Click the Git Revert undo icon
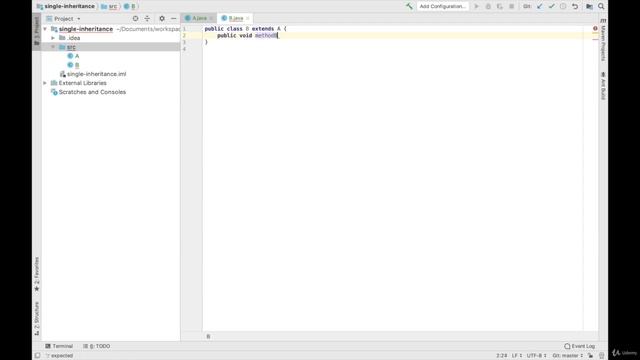Image resolution: width=640 pixels, height=360 pixels. [x=575, y=6]
